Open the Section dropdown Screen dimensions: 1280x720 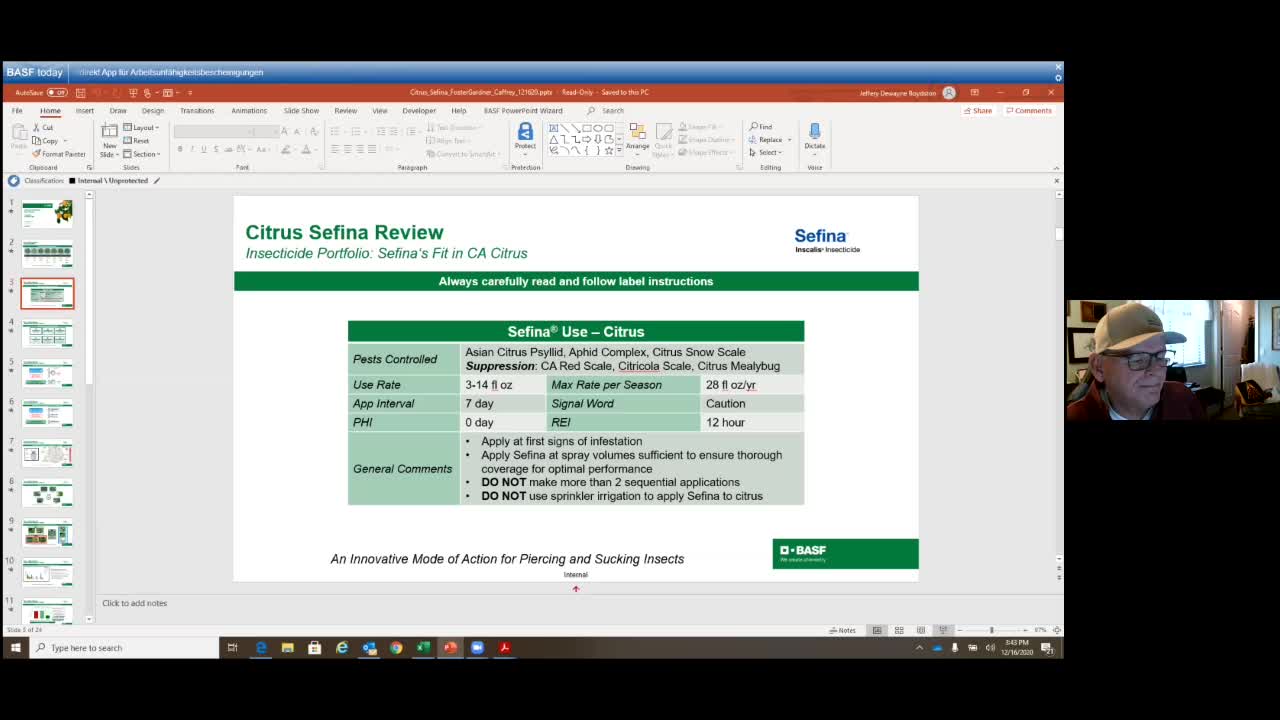(x=143, y=154)
